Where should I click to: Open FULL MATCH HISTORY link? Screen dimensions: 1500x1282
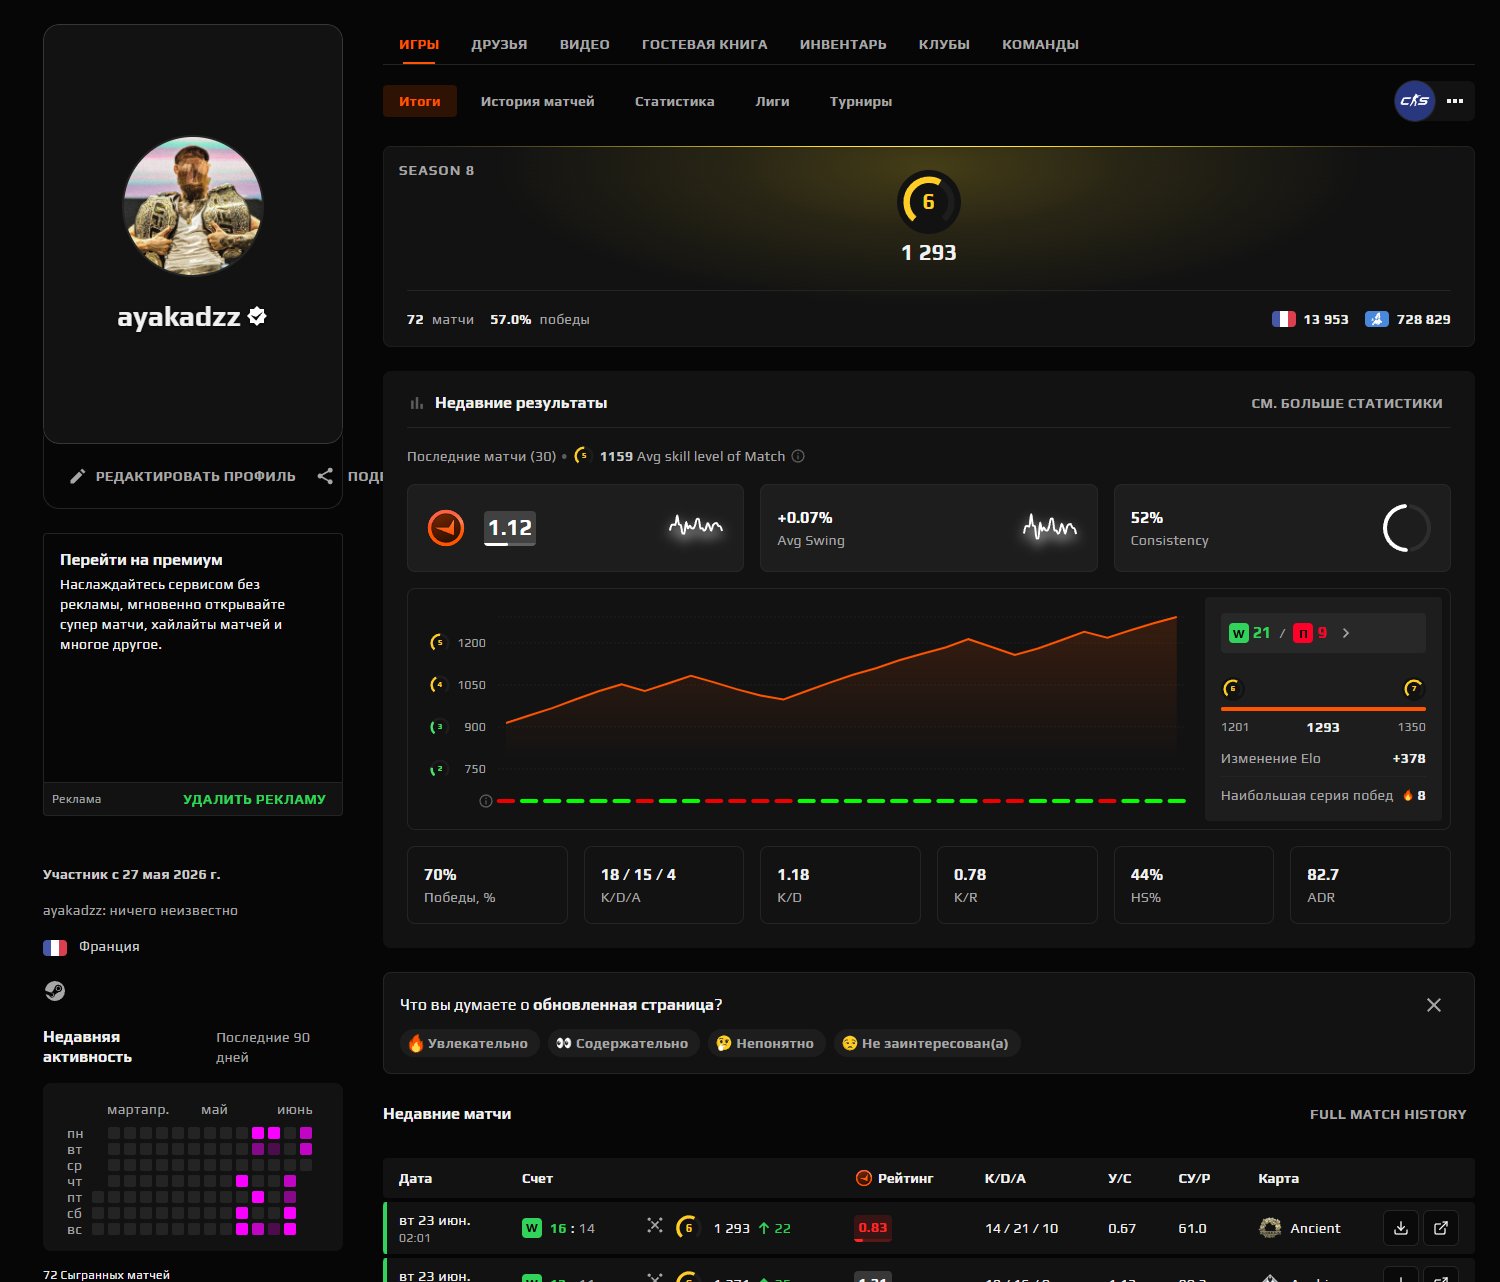1388,1114
